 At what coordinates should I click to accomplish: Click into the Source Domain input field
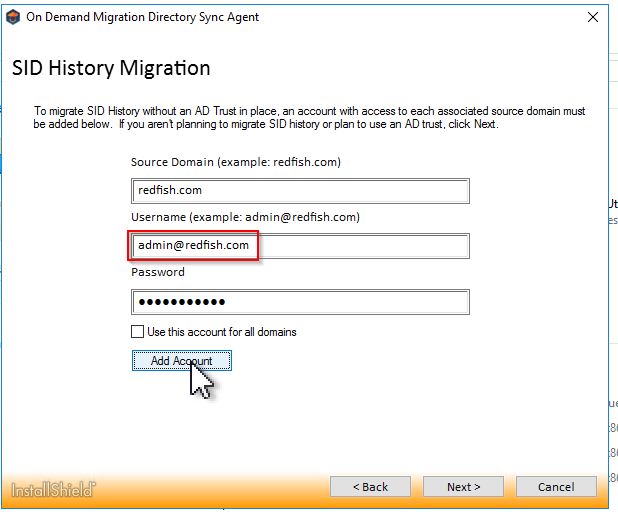click(300, 191)
